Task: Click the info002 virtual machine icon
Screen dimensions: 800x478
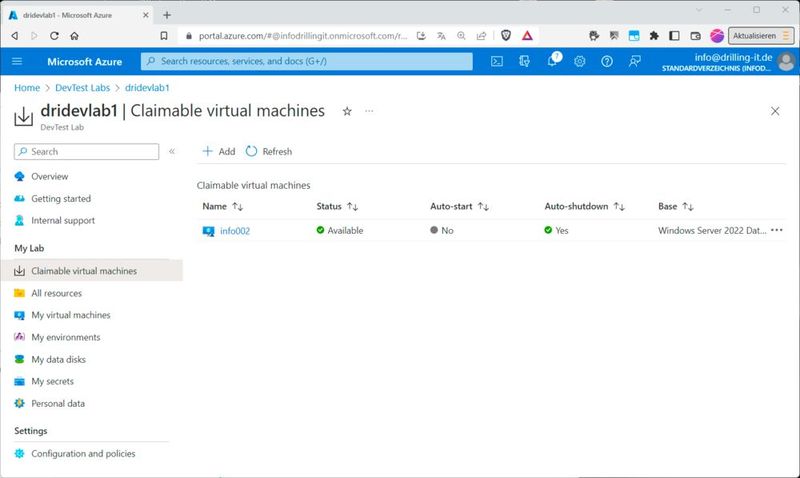Action: (208, 231)
